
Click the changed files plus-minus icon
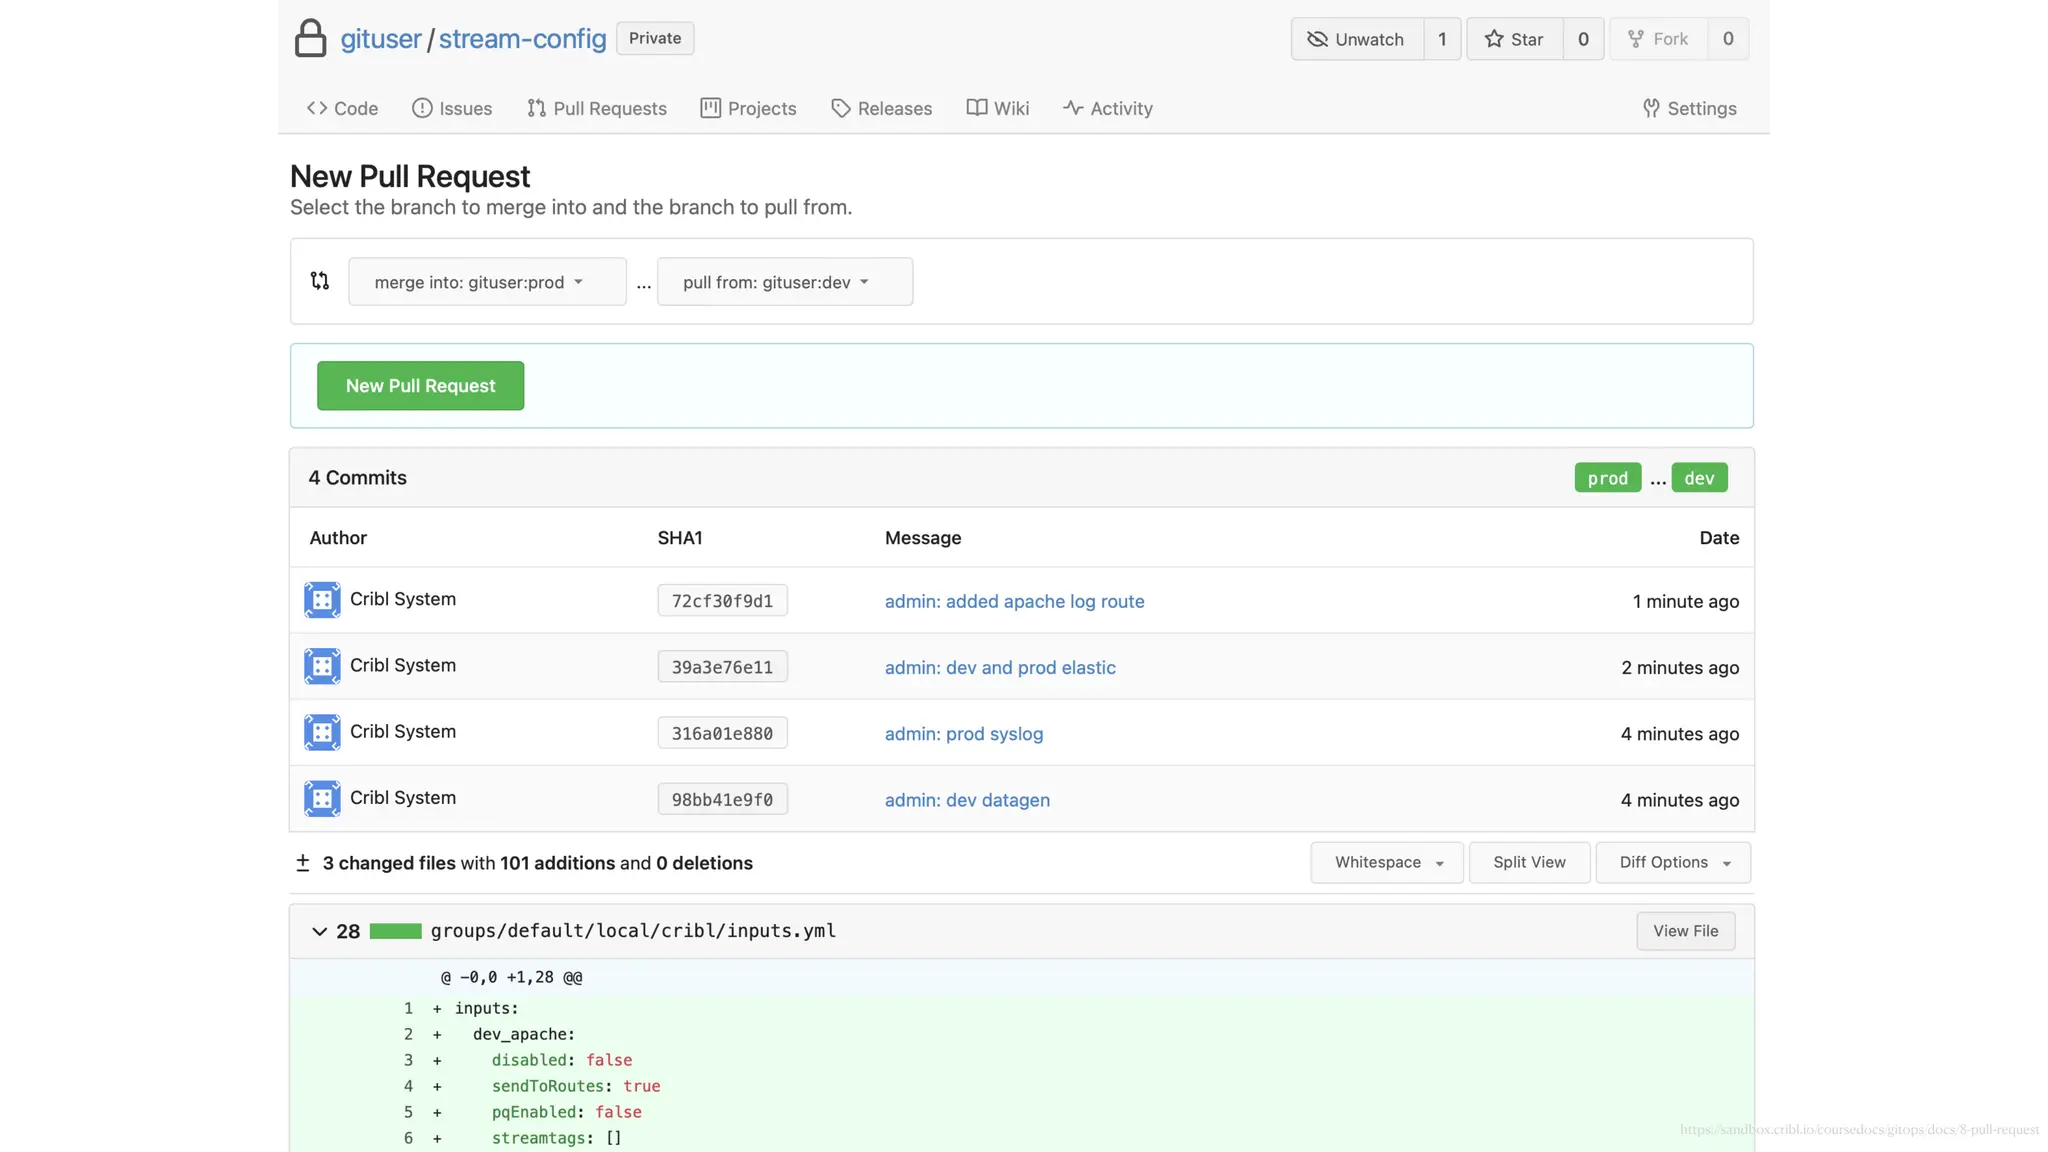(x=302, y=862)
